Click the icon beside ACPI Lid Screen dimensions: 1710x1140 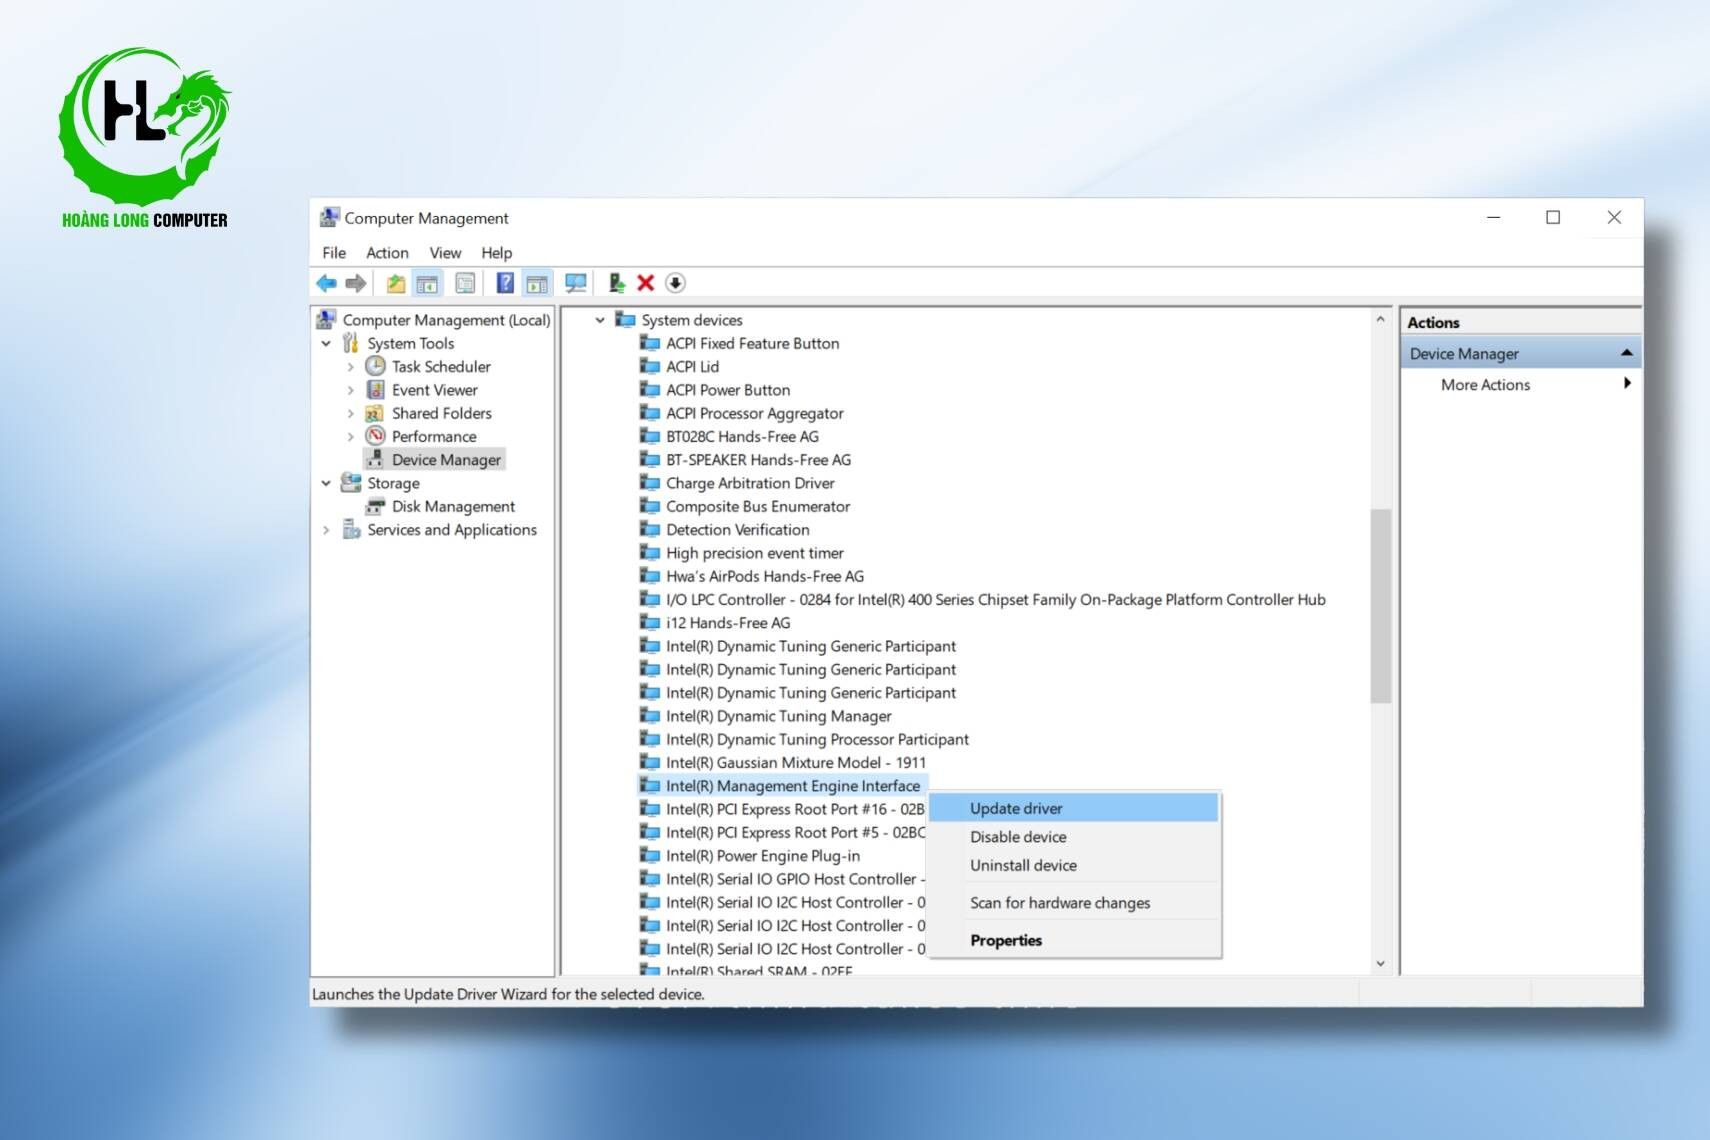650,366
